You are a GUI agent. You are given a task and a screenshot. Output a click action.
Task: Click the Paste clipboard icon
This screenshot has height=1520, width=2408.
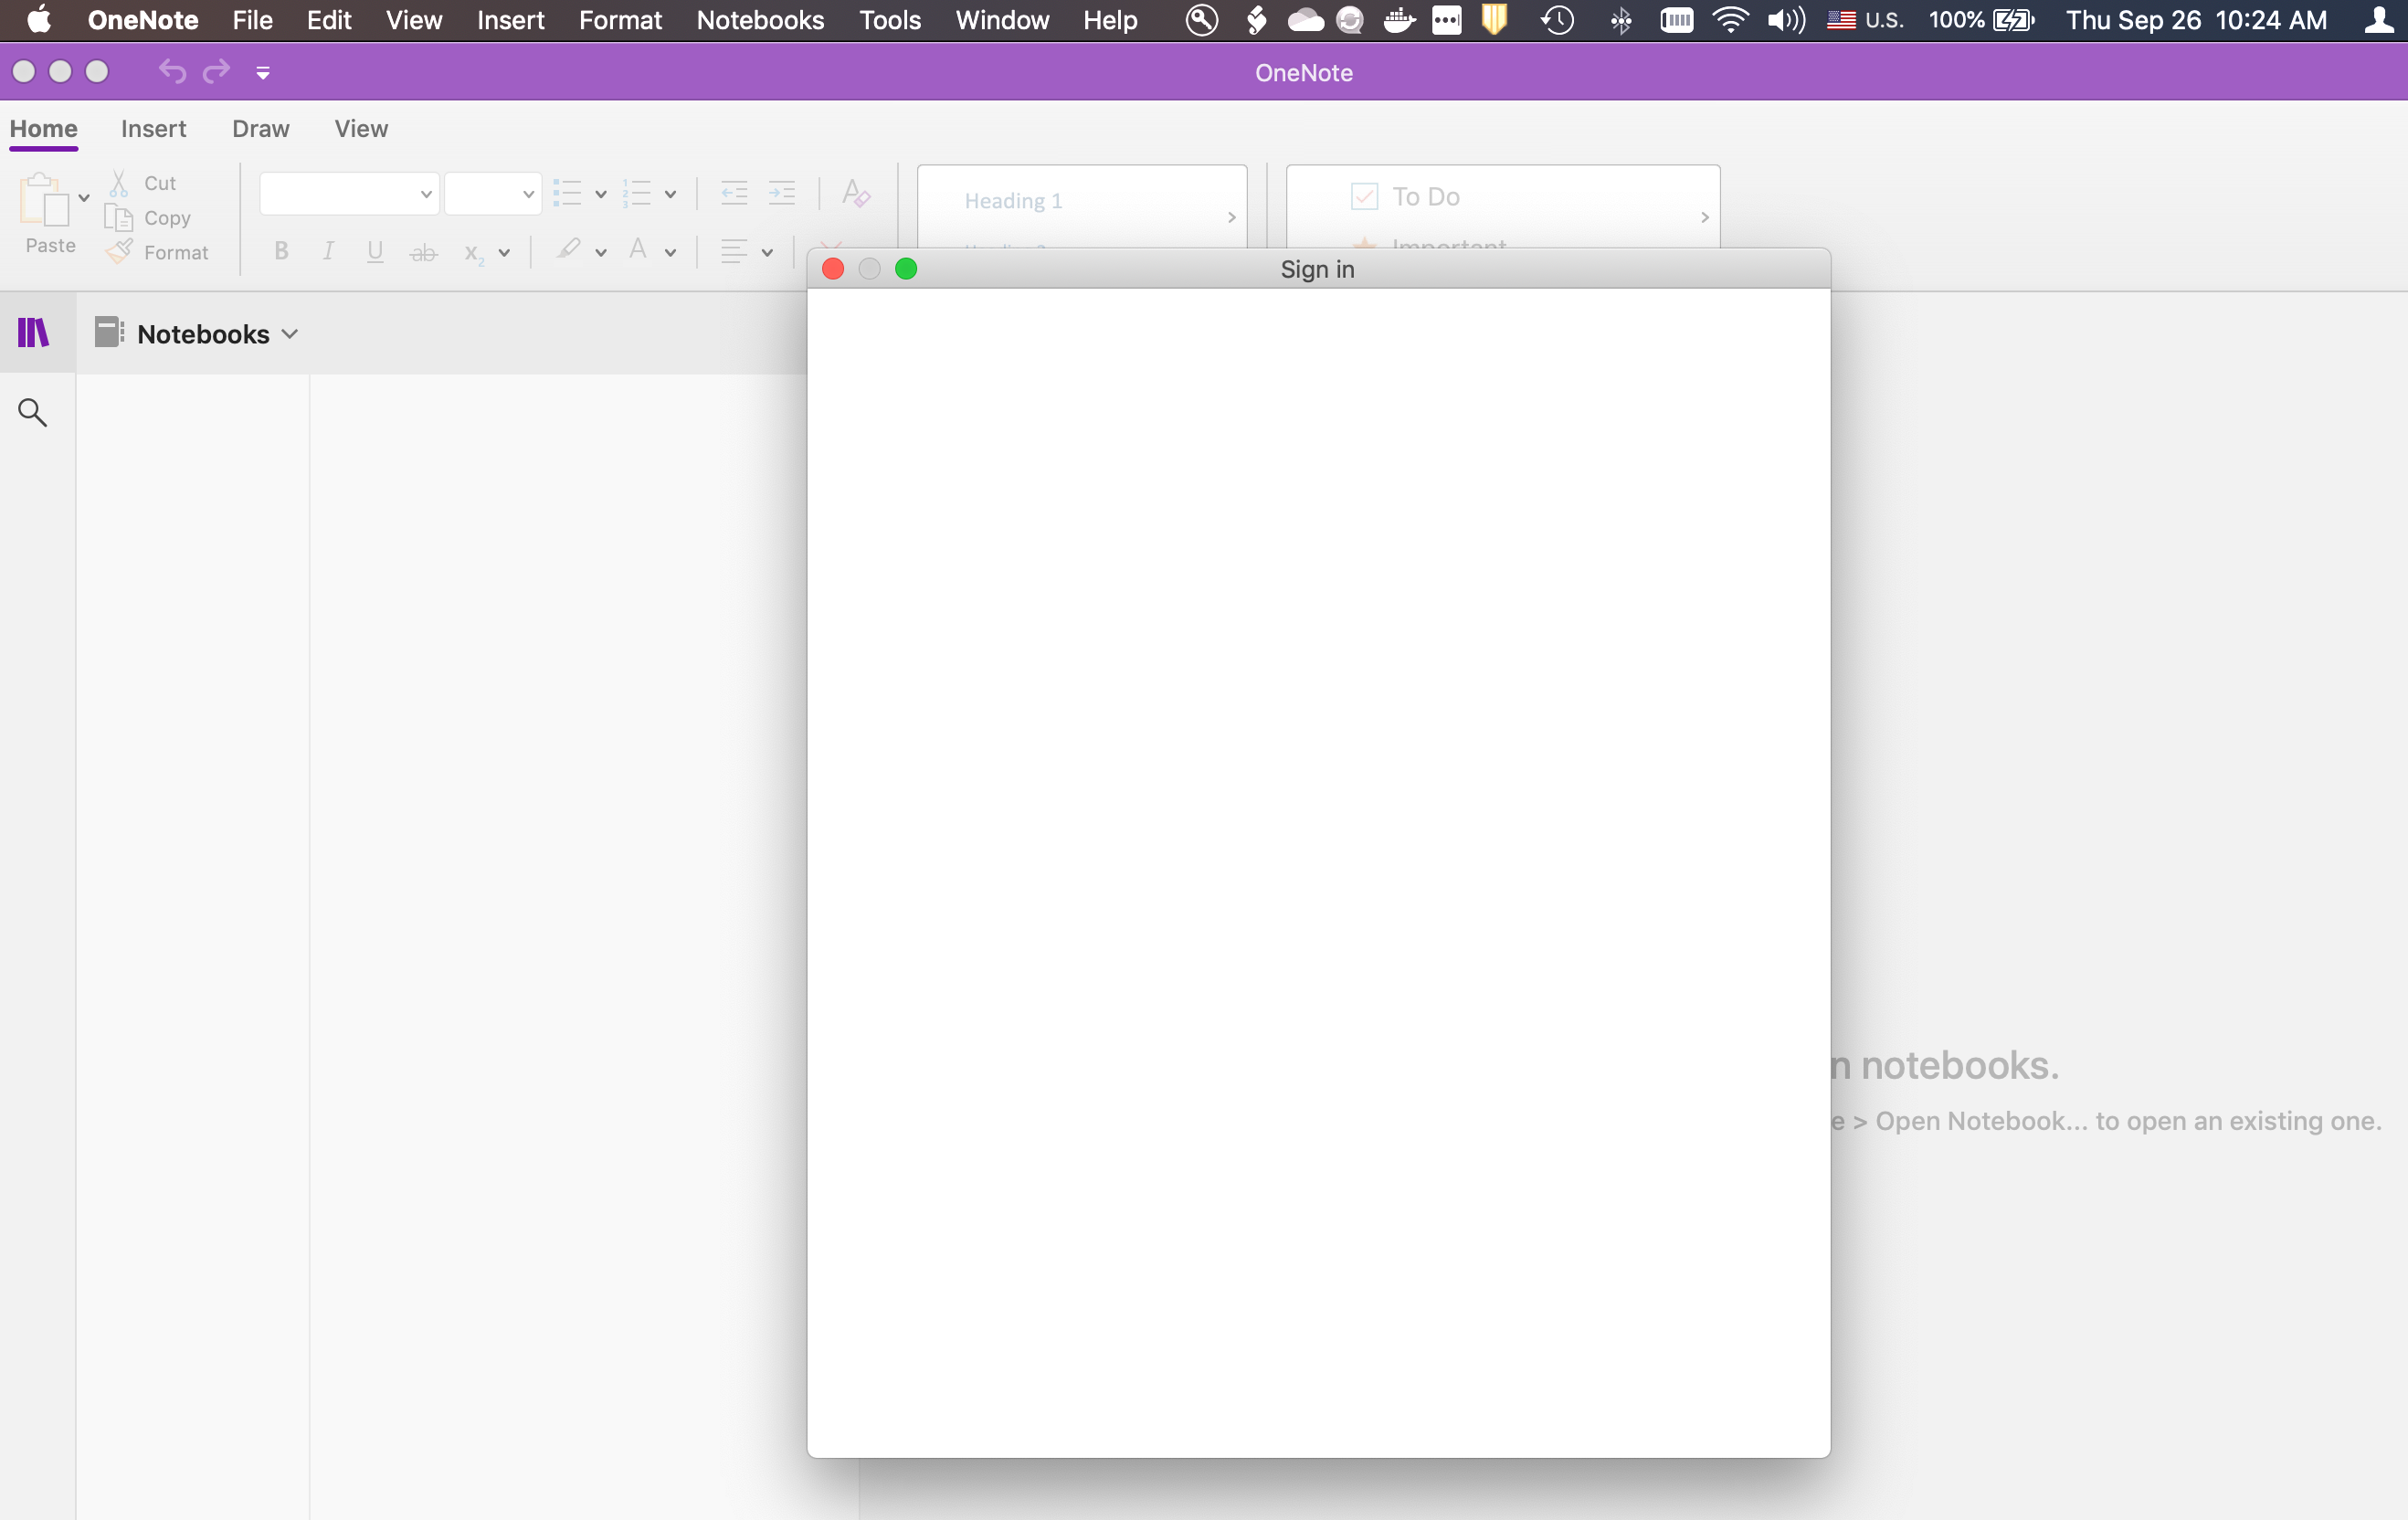(x=44, y=199)
